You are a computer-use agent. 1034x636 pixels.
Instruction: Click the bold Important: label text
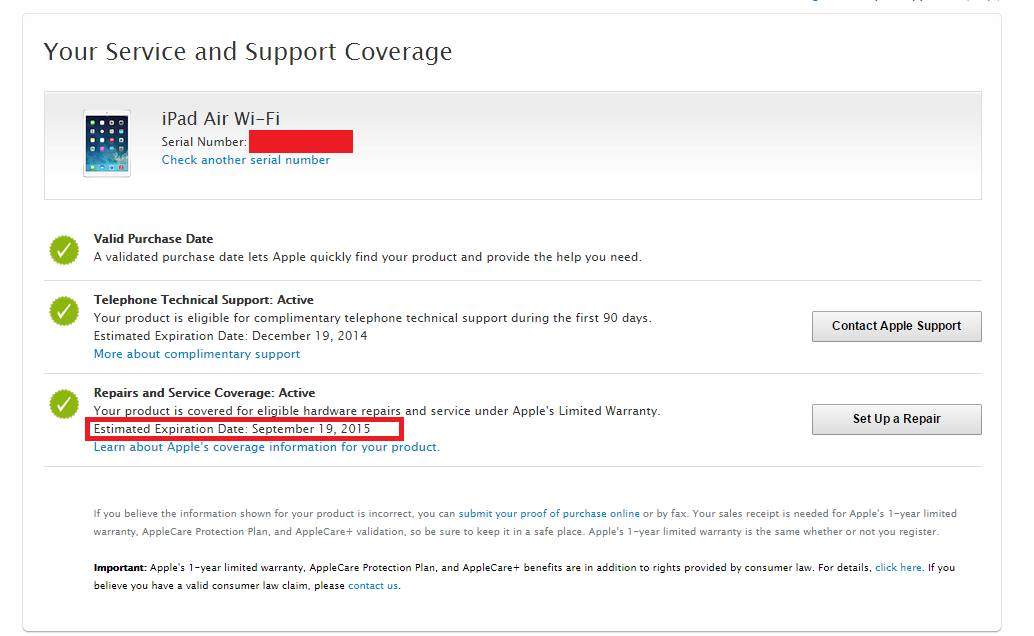(120, 567)
